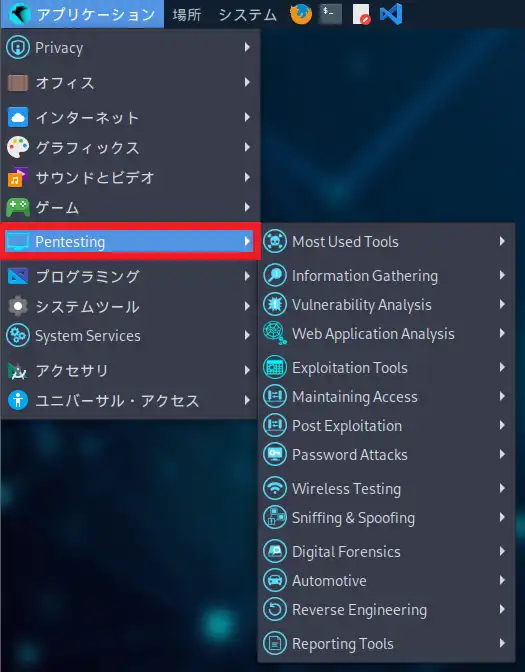The height and width of the screenshot is (672, 525).
Task: Click the グラフィックス palette icon
Action: coord(18,147)
